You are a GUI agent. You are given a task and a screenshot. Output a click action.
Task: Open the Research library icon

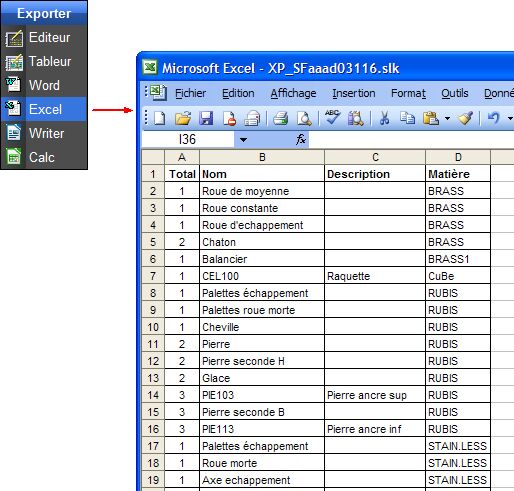tap(355, 118)
